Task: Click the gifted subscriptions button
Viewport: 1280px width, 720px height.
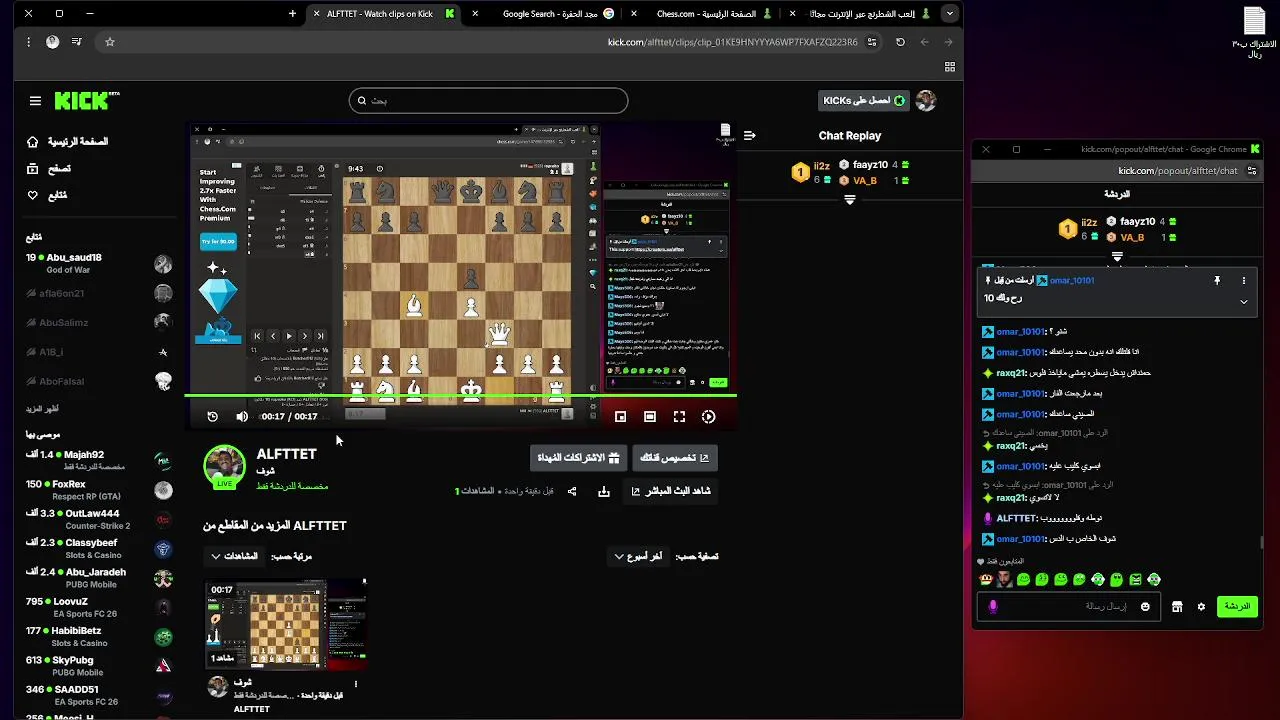Action: (578, 458)
